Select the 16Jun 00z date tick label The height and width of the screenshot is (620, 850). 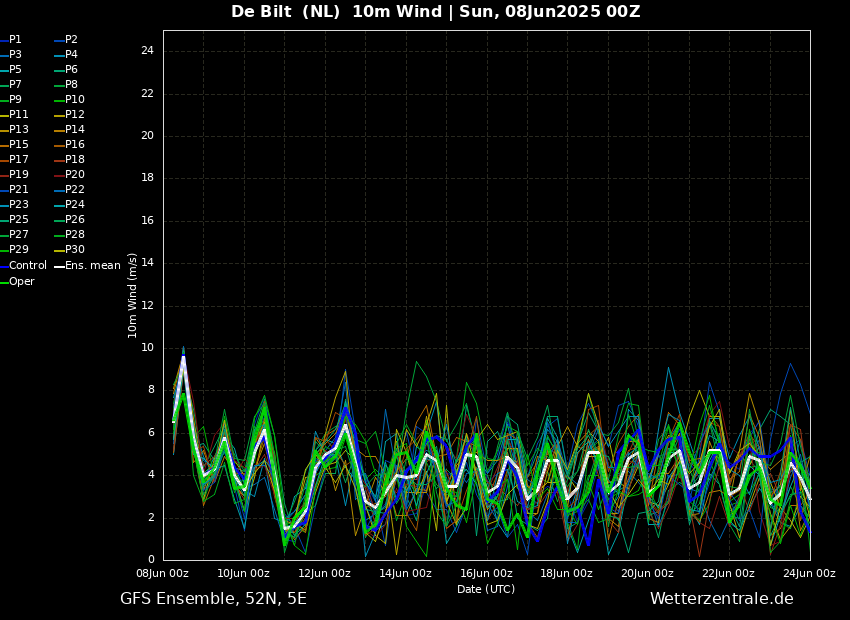coord(485,574)
